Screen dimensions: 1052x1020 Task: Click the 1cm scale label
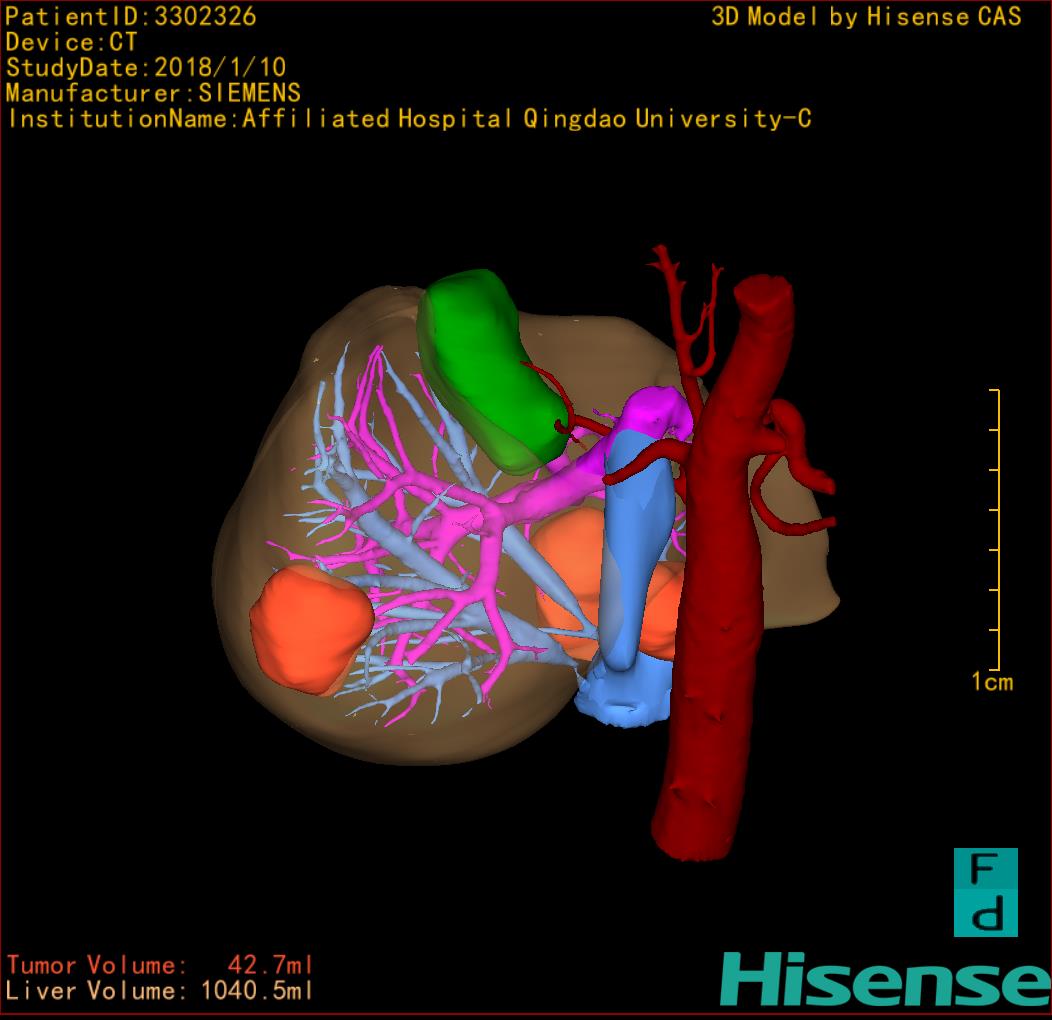992,683
